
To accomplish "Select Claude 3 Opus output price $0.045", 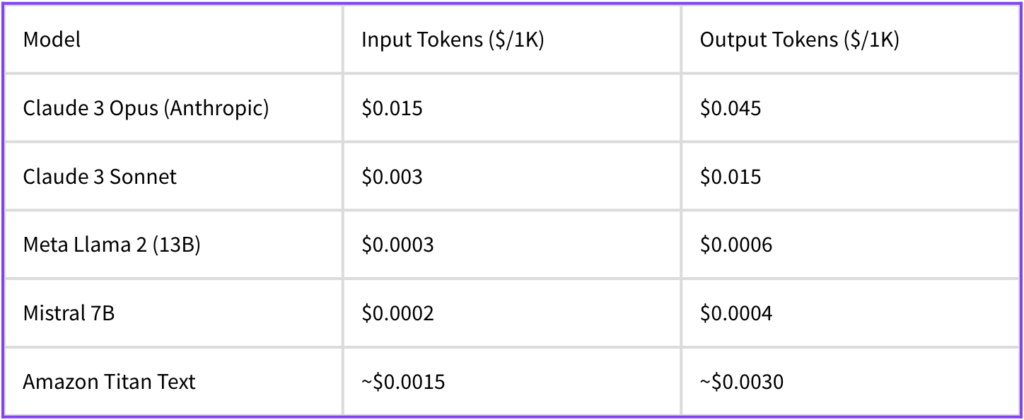I will point(730,108).
